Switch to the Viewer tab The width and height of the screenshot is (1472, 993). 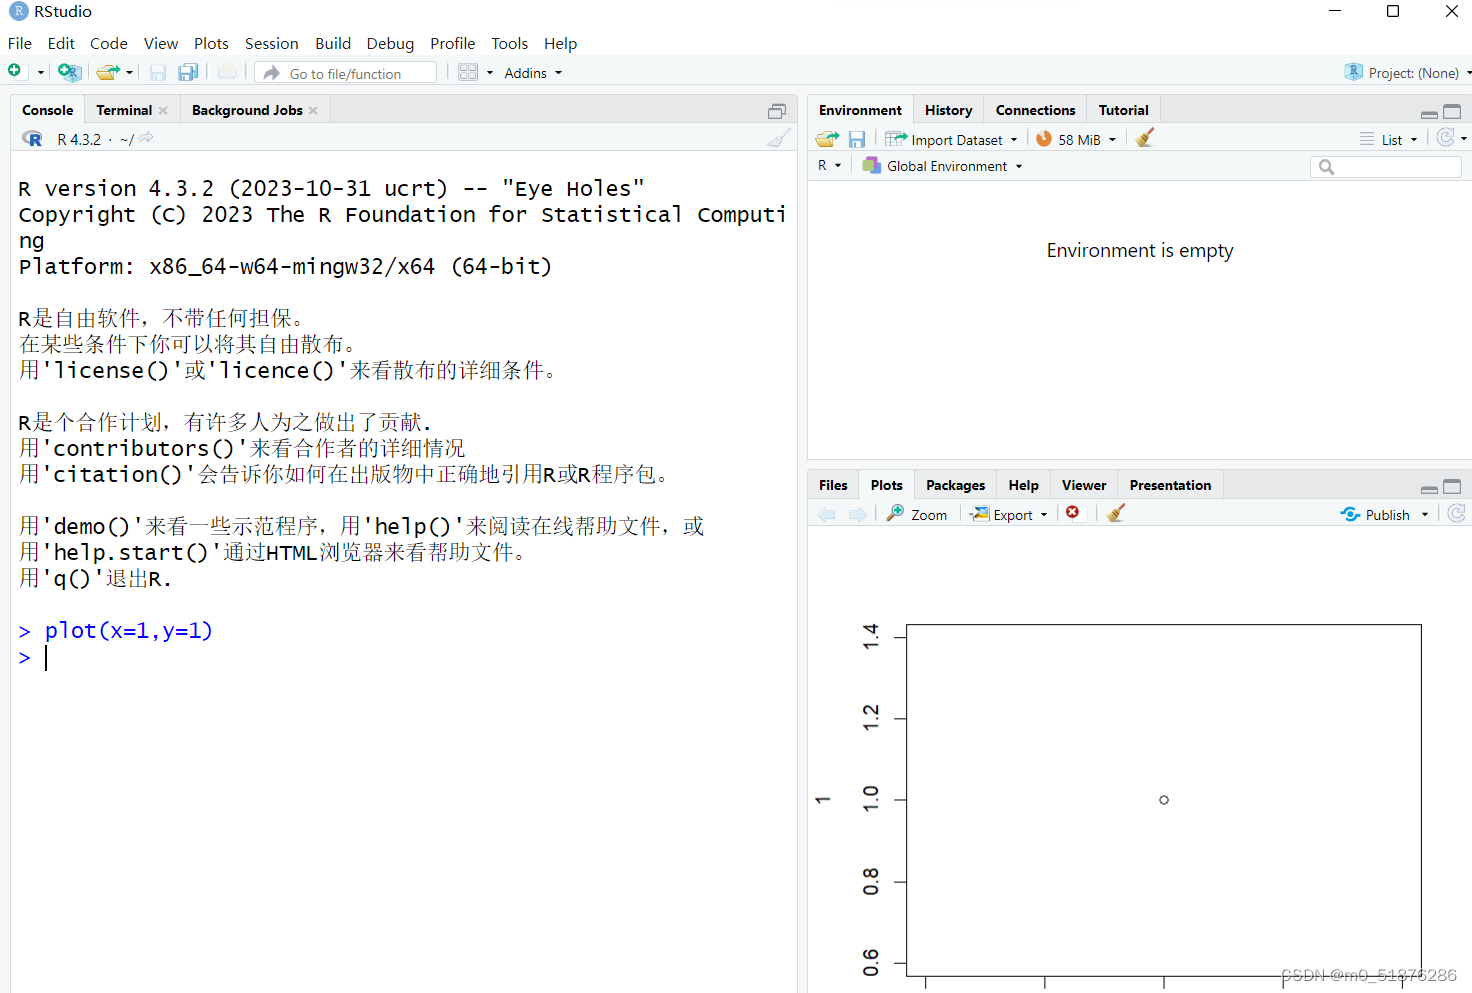1084,485
